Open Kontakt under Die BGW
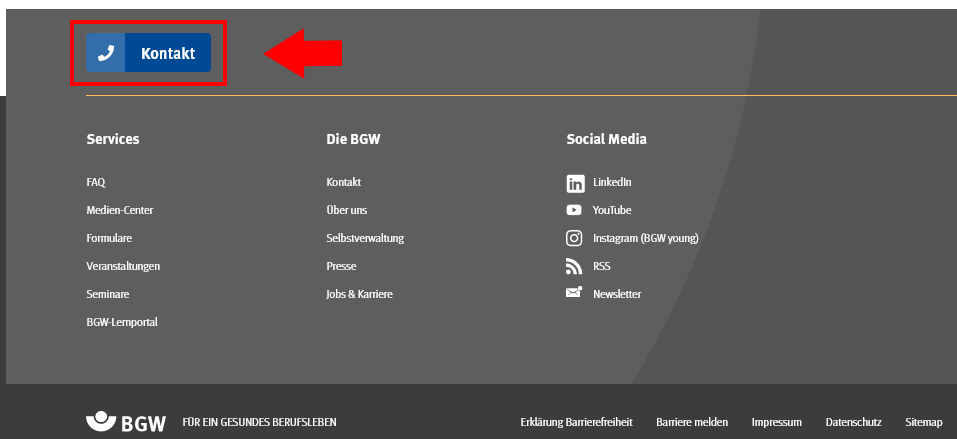This screenshot has width=957, height=439. [x=344, y=182]
